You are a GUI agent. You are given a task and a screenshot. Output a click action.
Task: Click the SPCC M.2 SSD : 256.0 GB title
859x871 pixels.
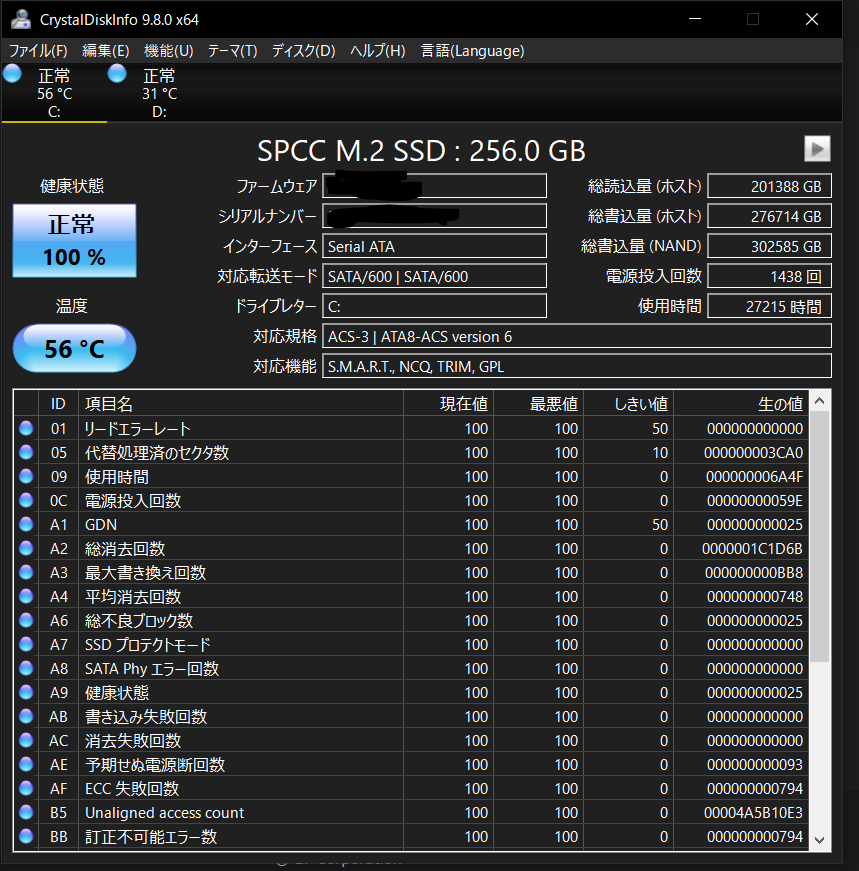421,151
